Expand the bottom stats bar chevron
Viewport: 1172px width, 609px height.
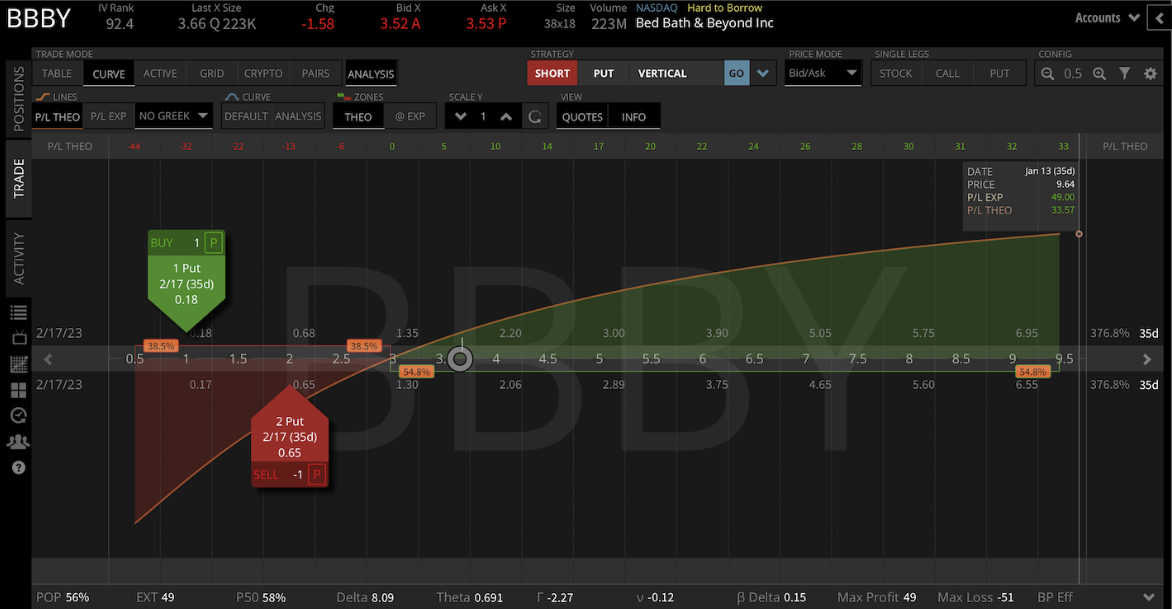pos(1149,597)
